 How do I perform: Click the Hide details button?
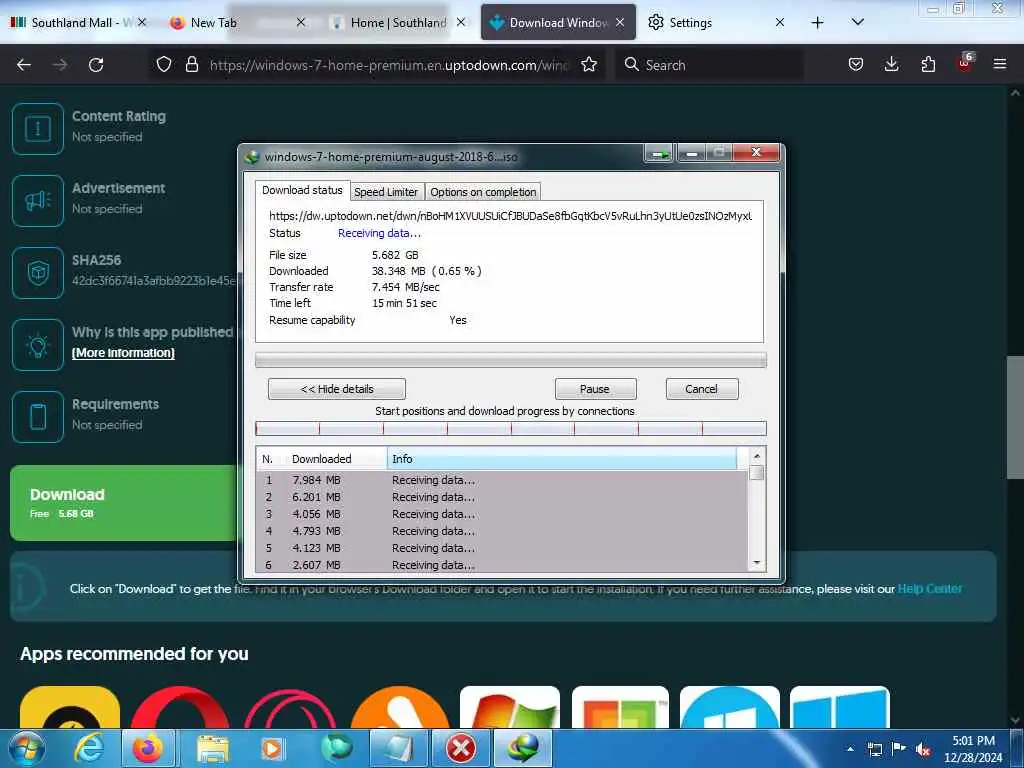pyautogui.click(x=337, y=389)
